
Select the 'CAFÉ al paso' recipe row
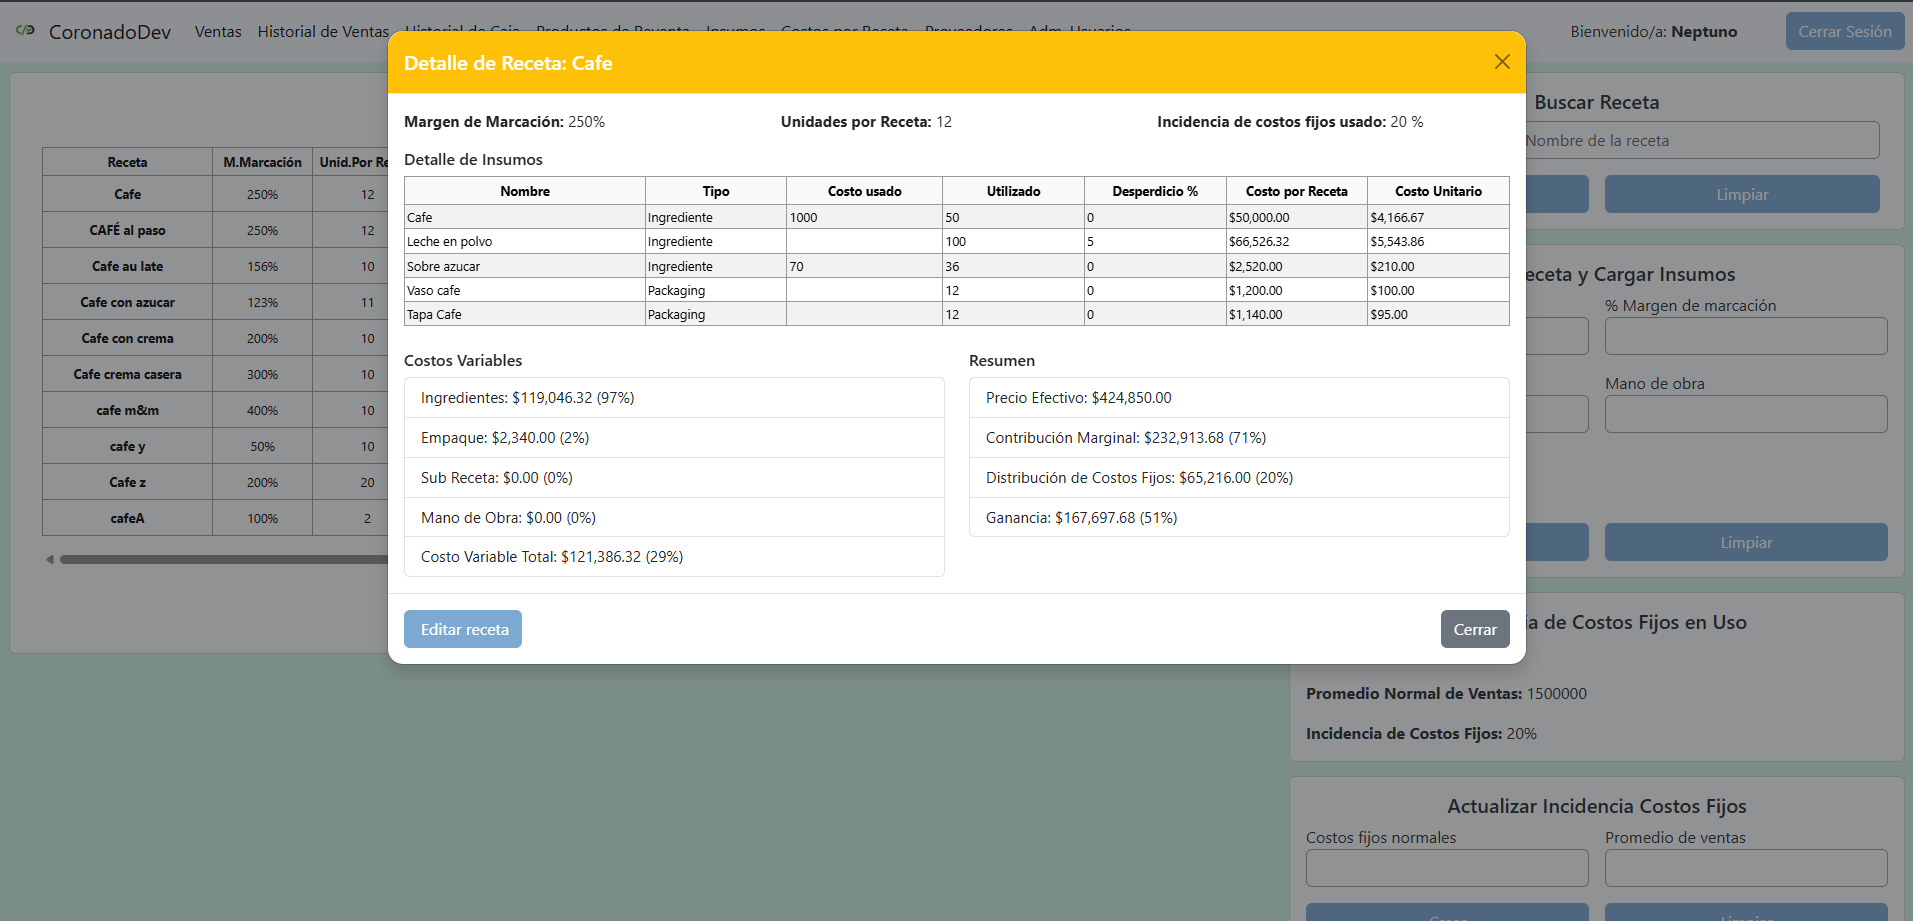pyautogui.click(x=215, y=230)
